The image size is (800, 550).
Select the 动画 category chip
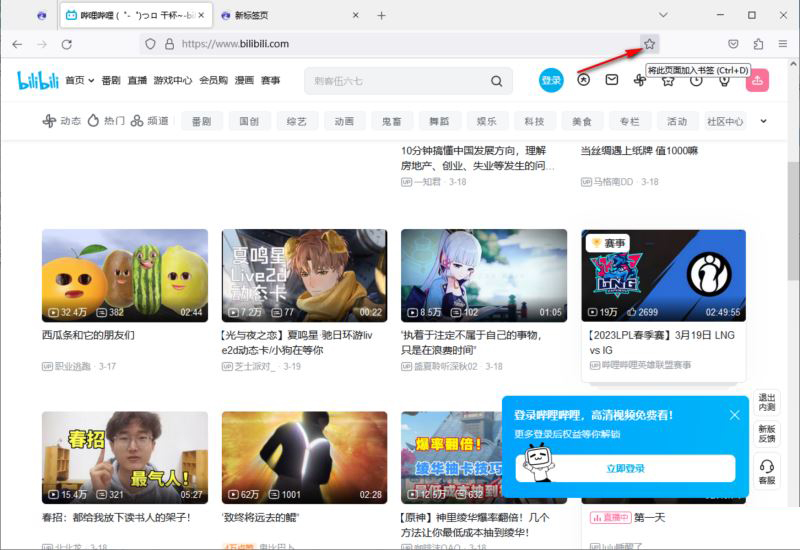(x=344, y=121)
